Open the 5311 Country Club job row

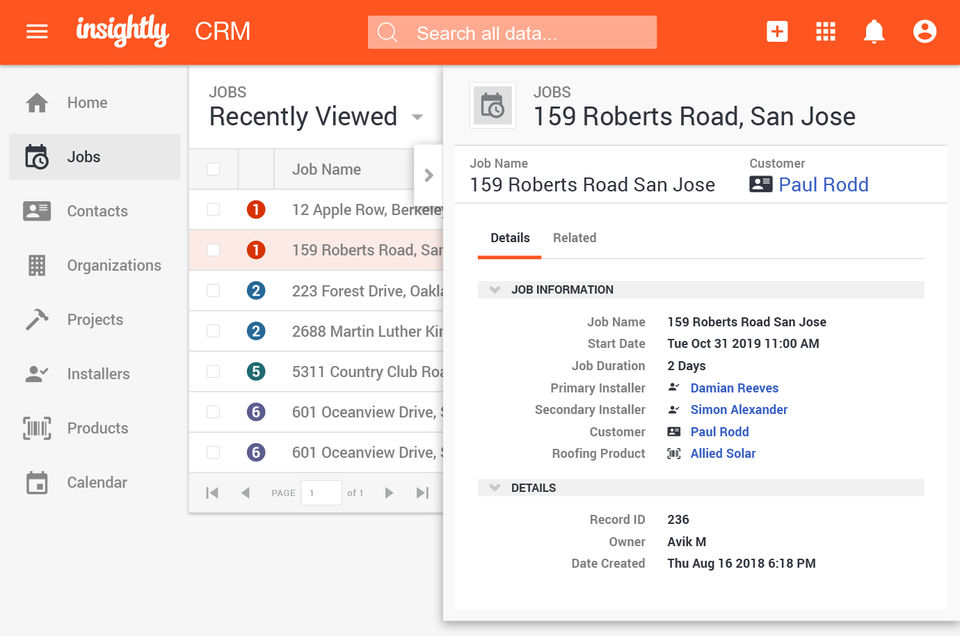click(316, 371)
